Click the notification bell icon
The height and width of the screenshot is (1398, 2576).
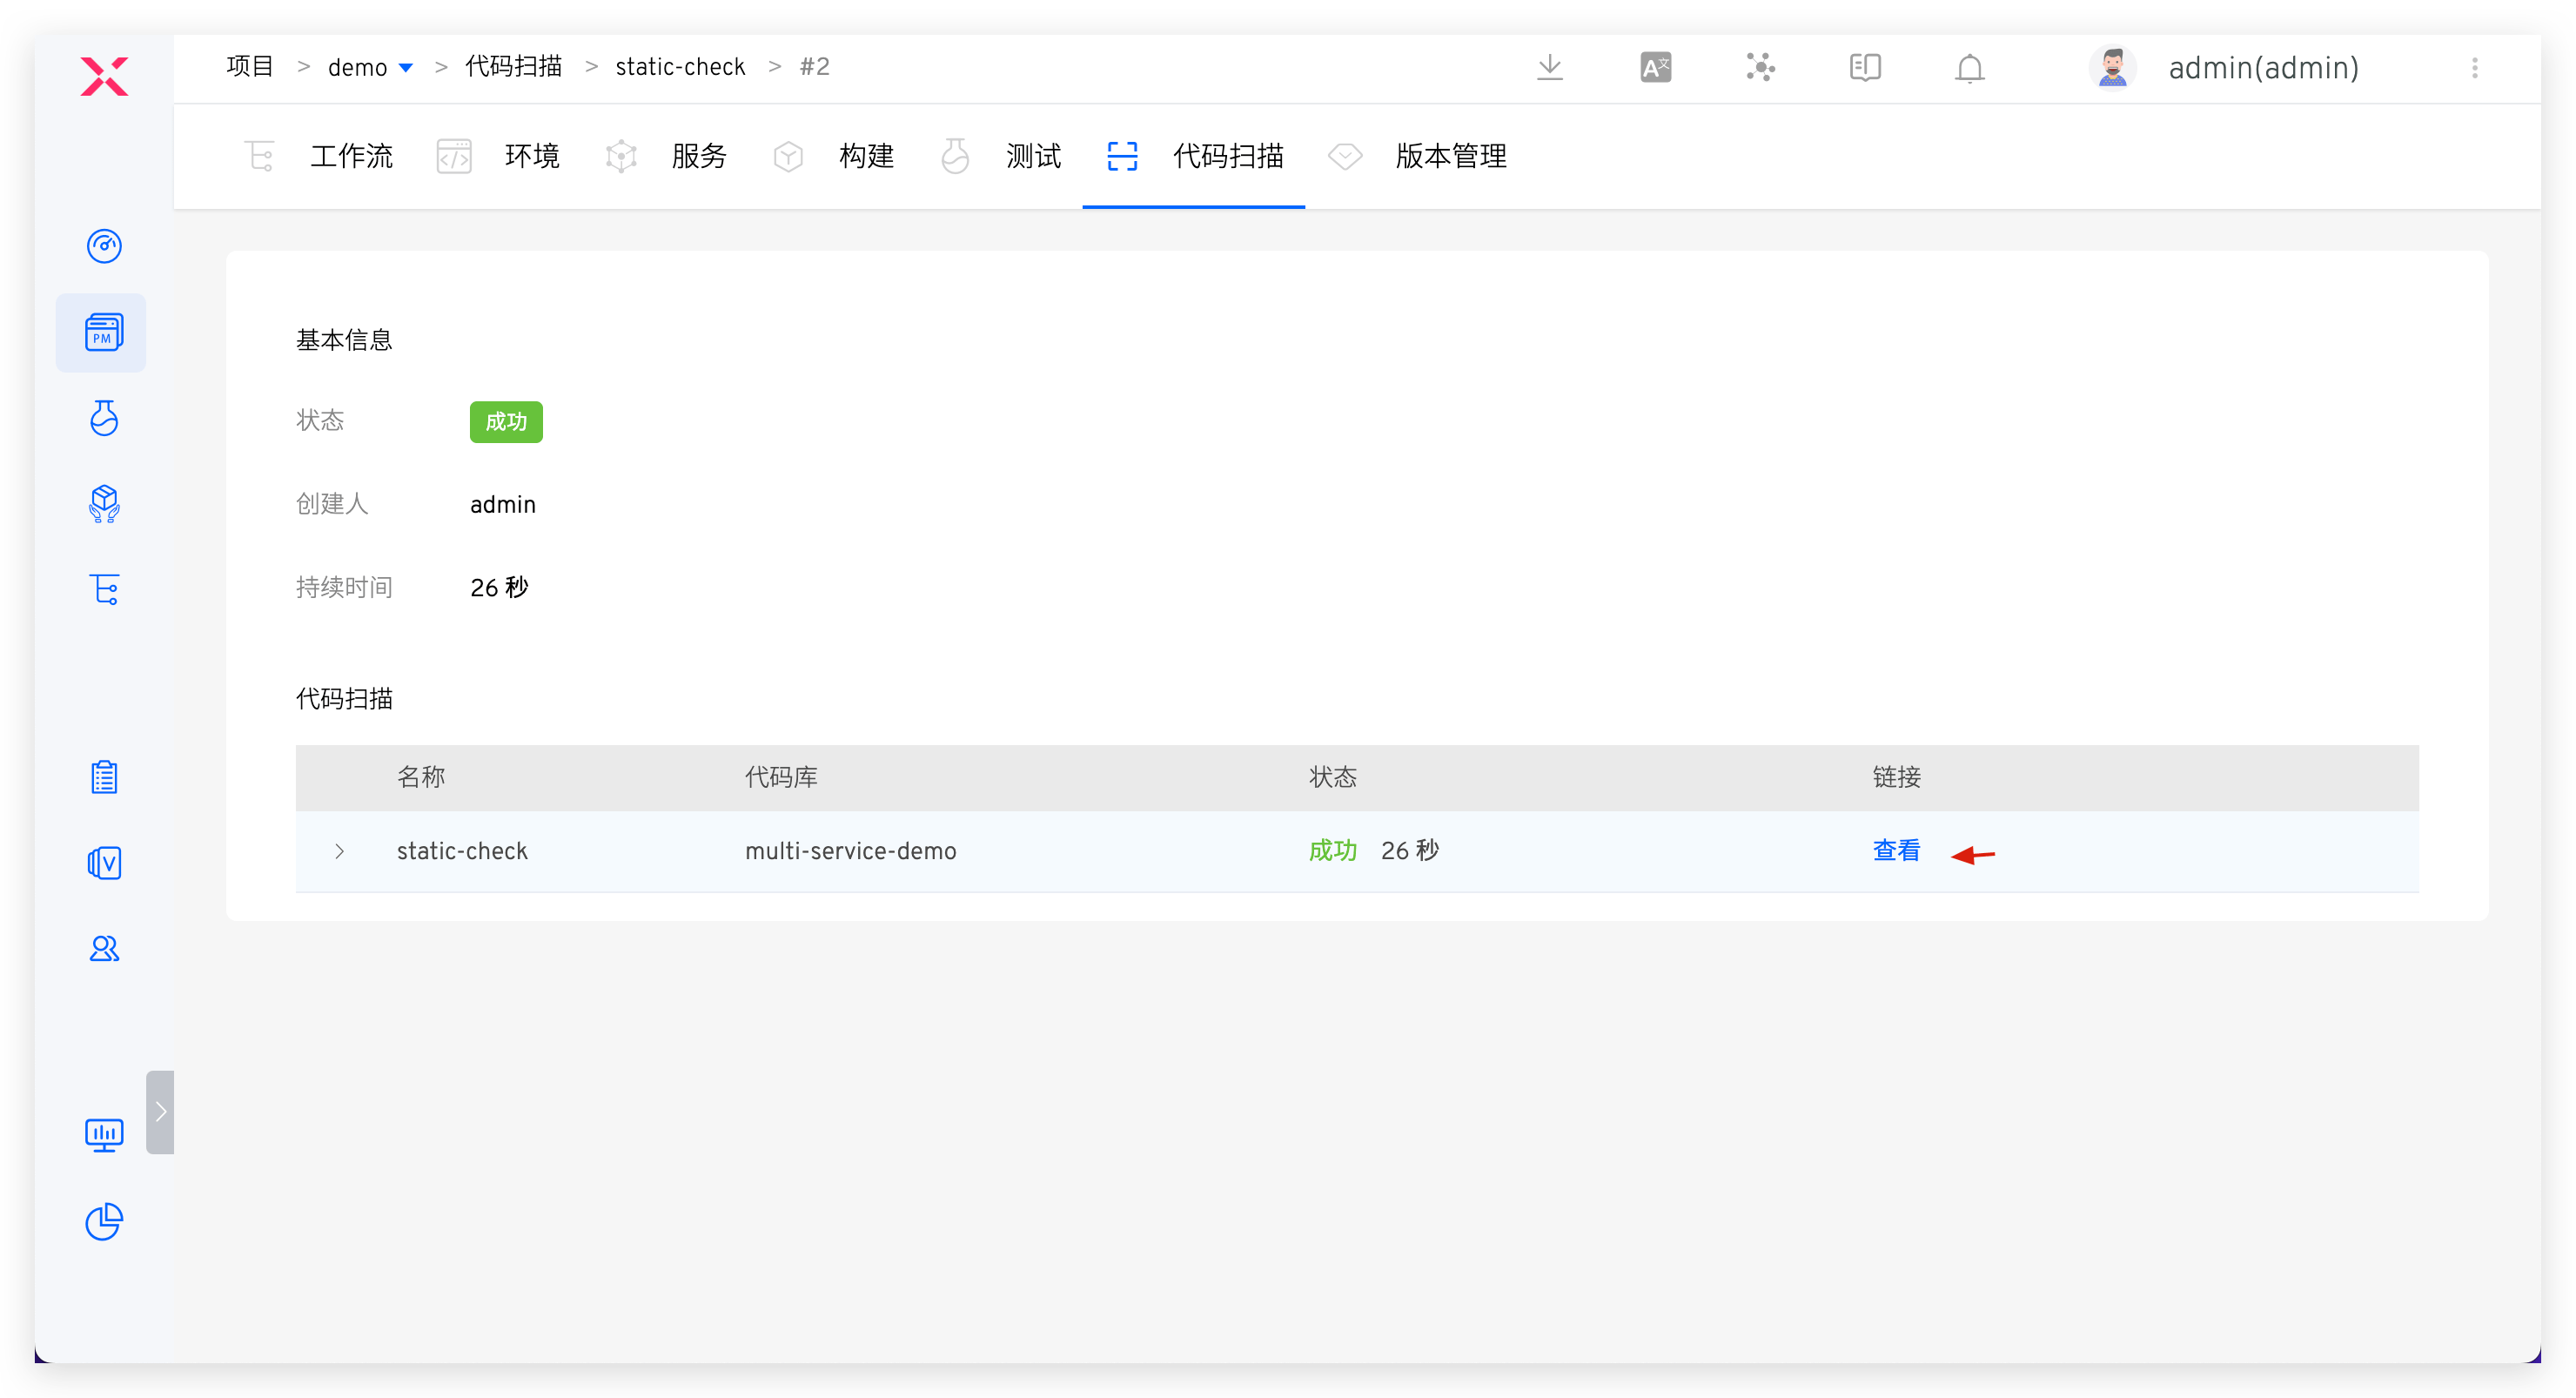1969,68
